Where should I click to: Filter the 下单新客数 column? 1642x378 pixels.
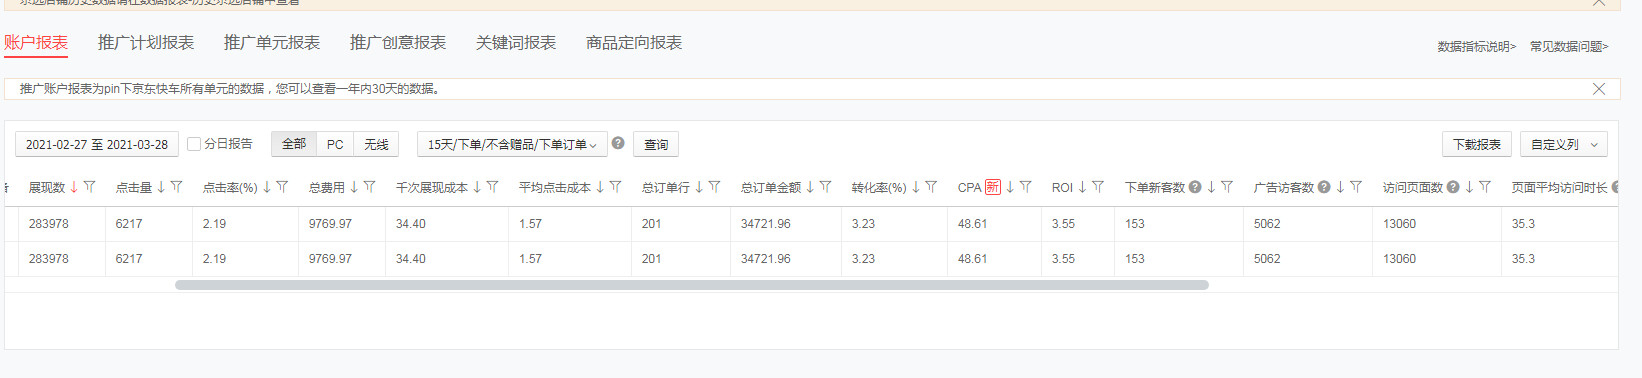(x=1227, y=187)
